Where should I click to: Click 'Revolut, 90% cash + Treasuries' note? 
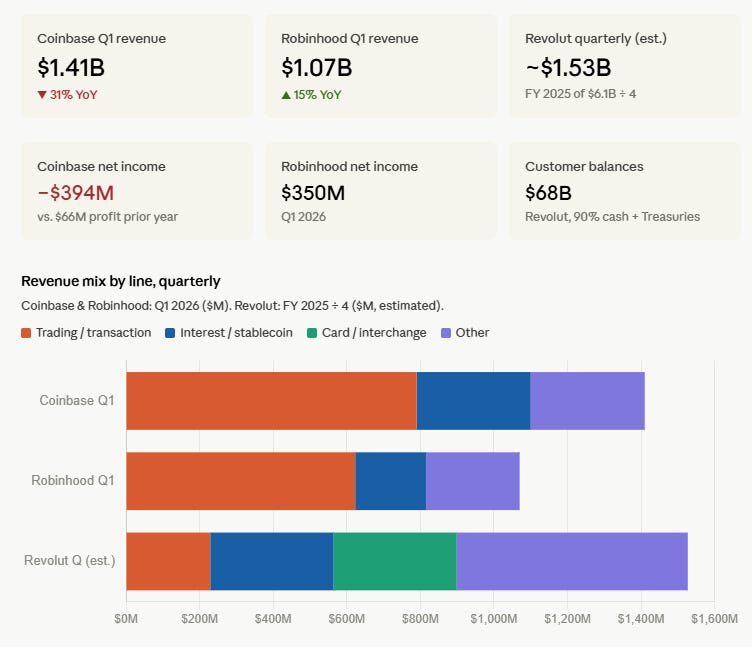pos(612,217)
